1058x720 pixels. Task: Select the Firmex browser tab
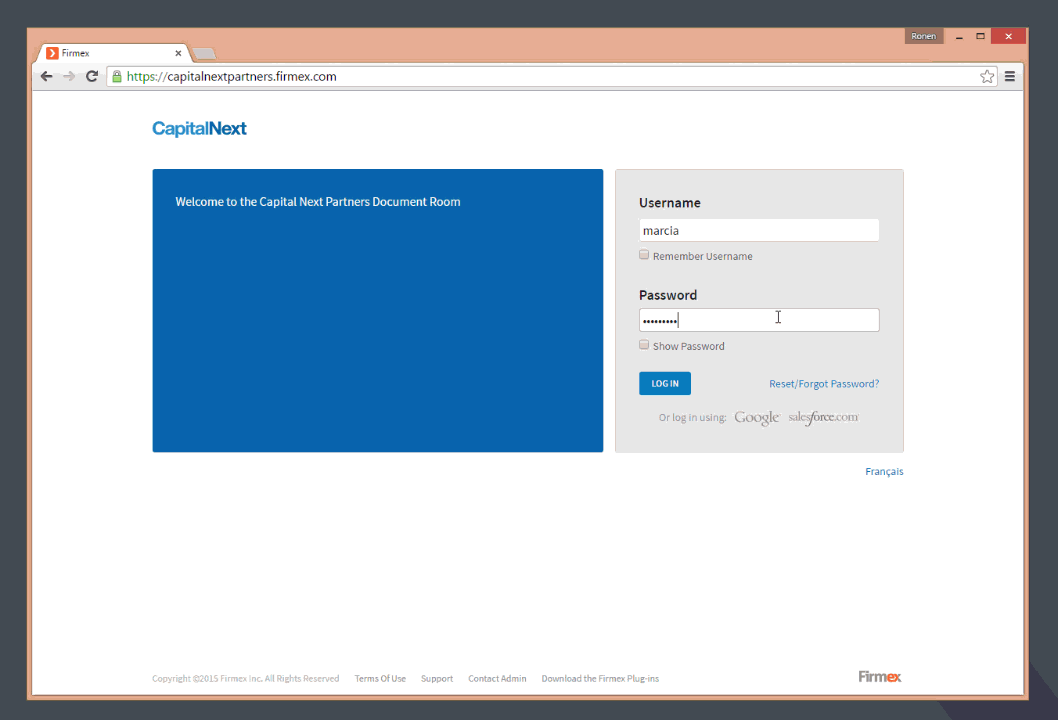coord(111,53)
